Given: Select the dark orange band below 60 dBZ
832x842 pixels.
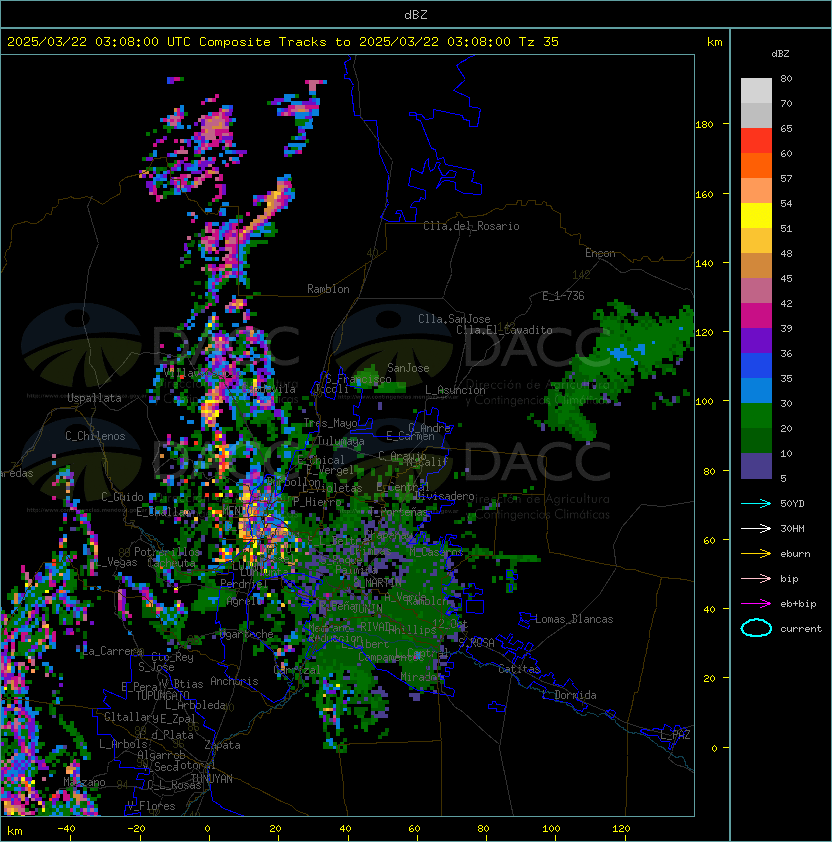Looking at the screenshot, I should point(756,165).
